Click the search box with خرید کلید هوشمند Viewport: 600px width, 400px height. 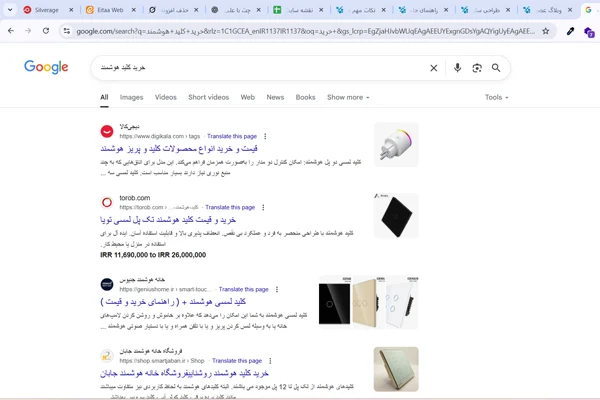click(260, 68)
